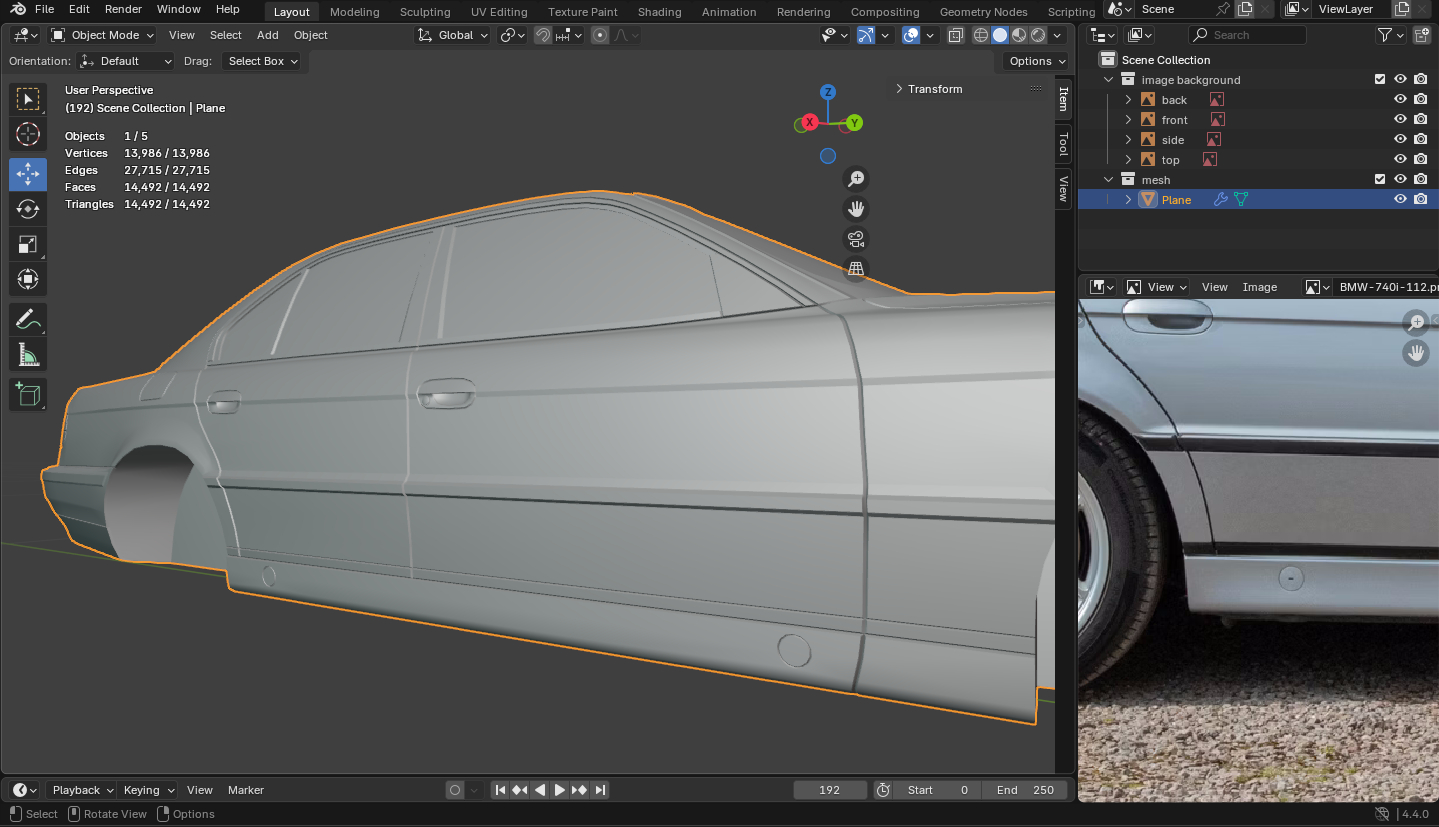
Task: Uncheck the 'image background' collection checkbox
Action: coord(1380,80)
